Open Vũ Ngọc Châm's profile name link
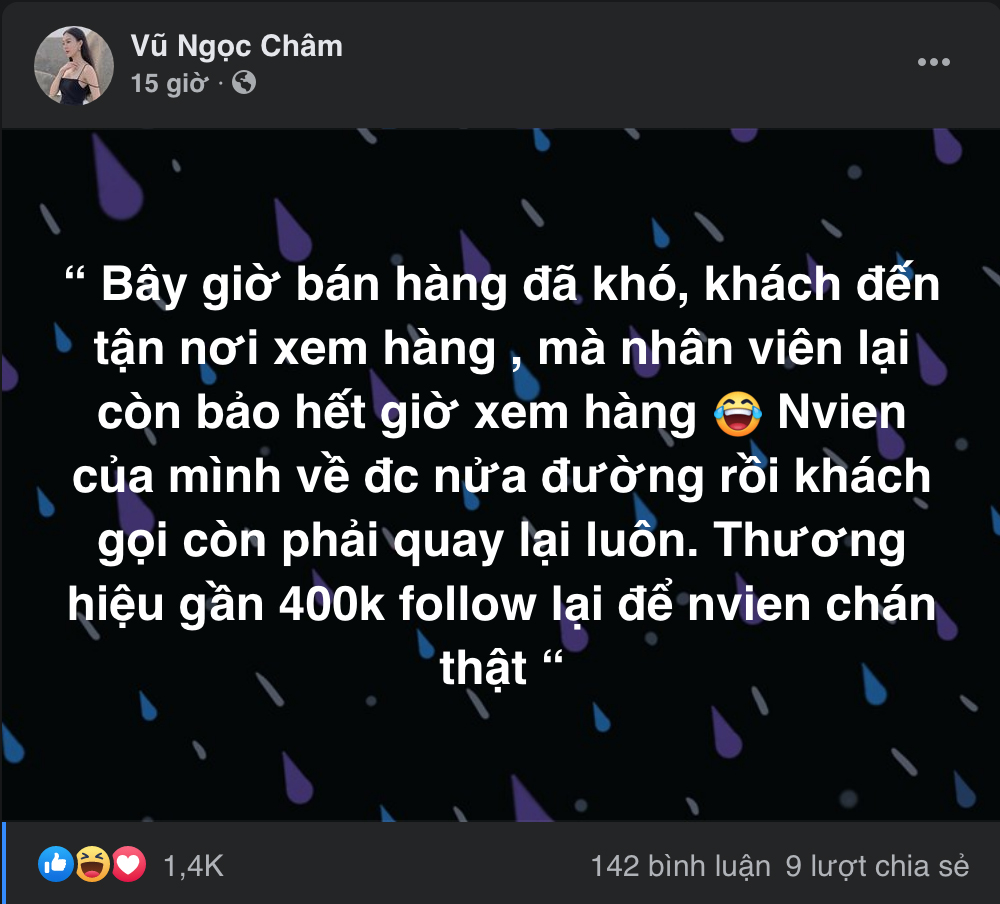This screenshot has width=1000, height=904. pyautogui.click(x=237, y=46)
